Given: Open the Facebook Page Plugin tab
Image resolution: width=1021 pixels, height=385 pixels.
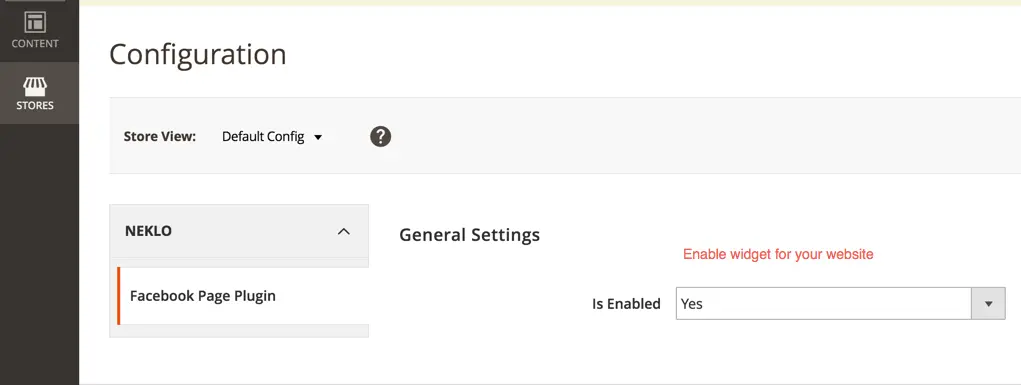Looking at the screenshot, I should (x=243, y=296).
